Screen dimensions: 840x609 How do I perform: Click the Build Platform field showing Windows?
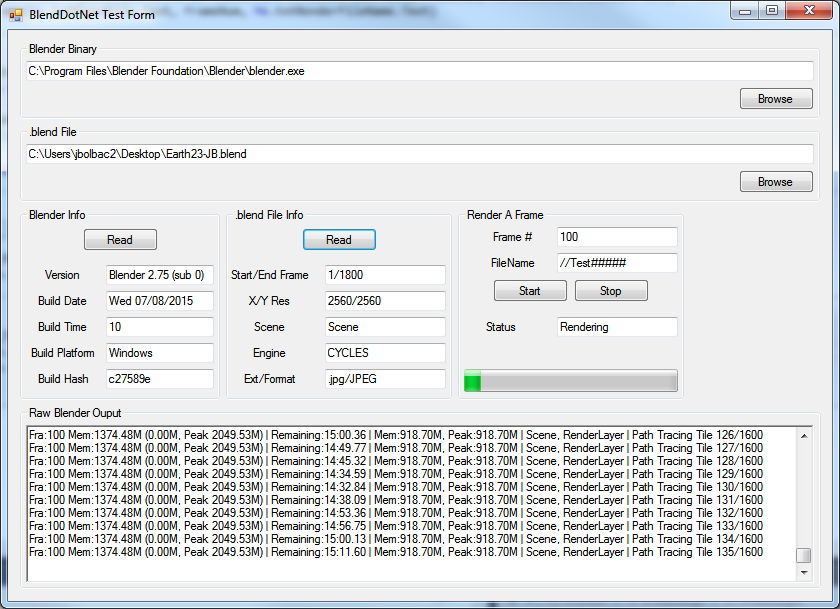pos(160,352)
